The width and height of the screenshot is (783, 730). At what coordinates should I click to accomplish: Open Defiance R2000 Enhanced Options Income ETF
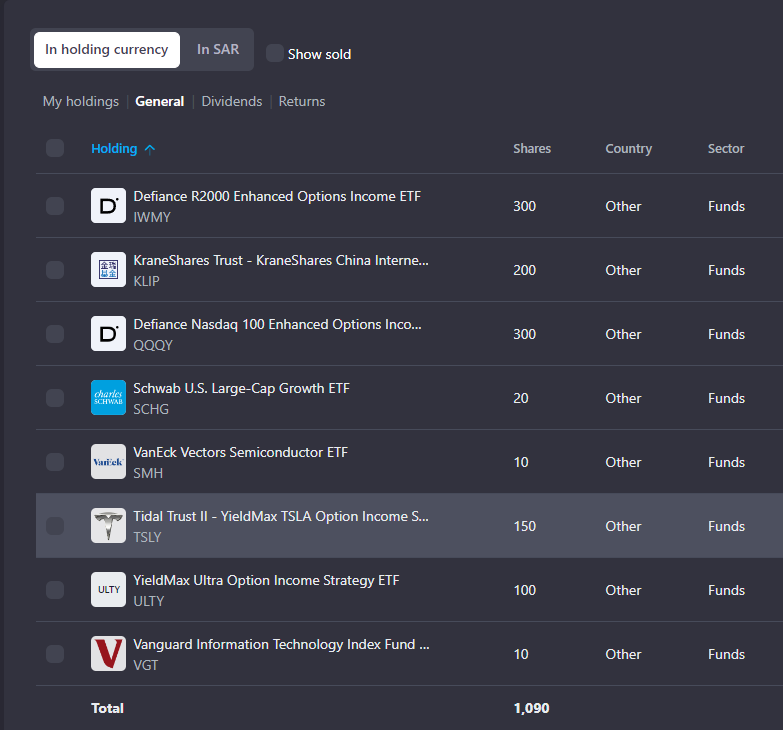pos(277,196)
